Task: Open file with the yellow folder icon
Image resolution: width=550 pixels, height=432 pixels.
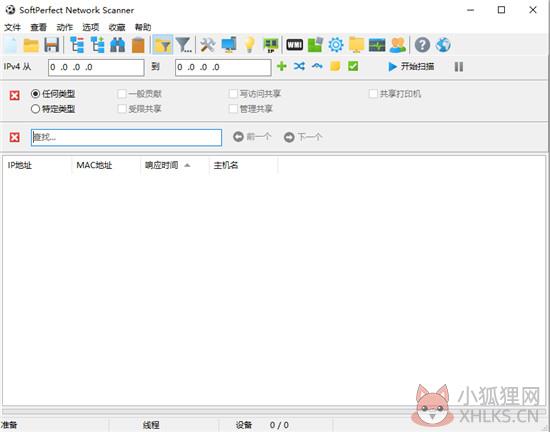Action: 31,45
